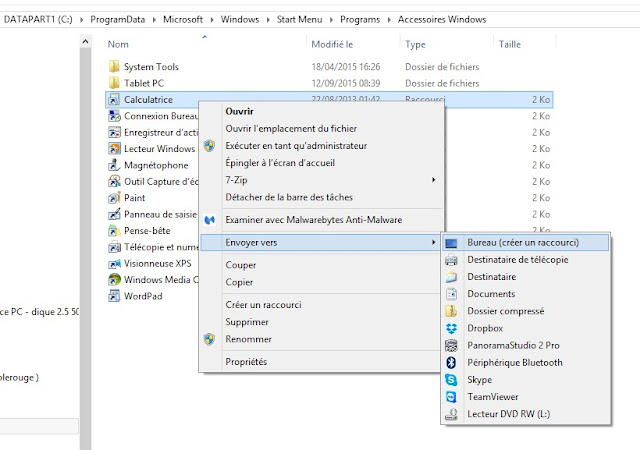Choose Épingler à l'écran d'accueil
Viewport: 640px width, 450px height.
(280, 163)
